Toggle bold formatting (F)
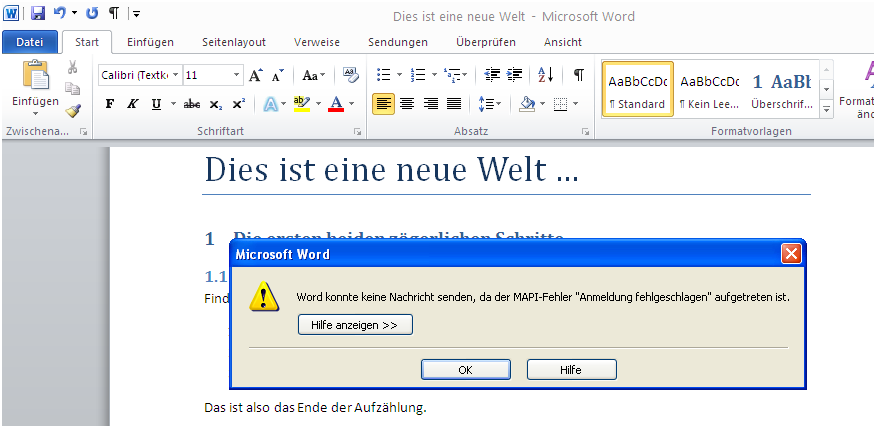Screen dimensions: 874x426 (110, 104)
